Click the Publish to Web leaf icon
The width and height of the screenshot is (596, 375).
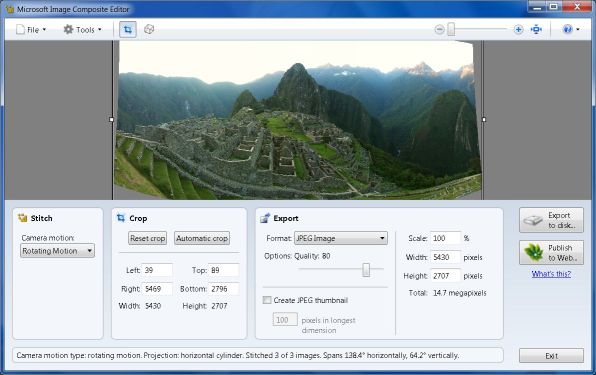(x=533, y=252)
